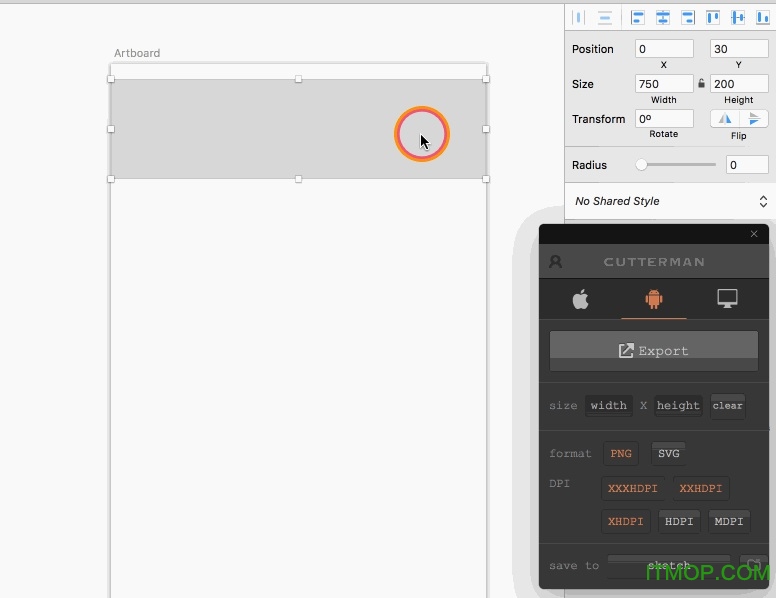The image size is (776, 598).
Task: Click the Radius slider handle
Action: coord(641,165)
